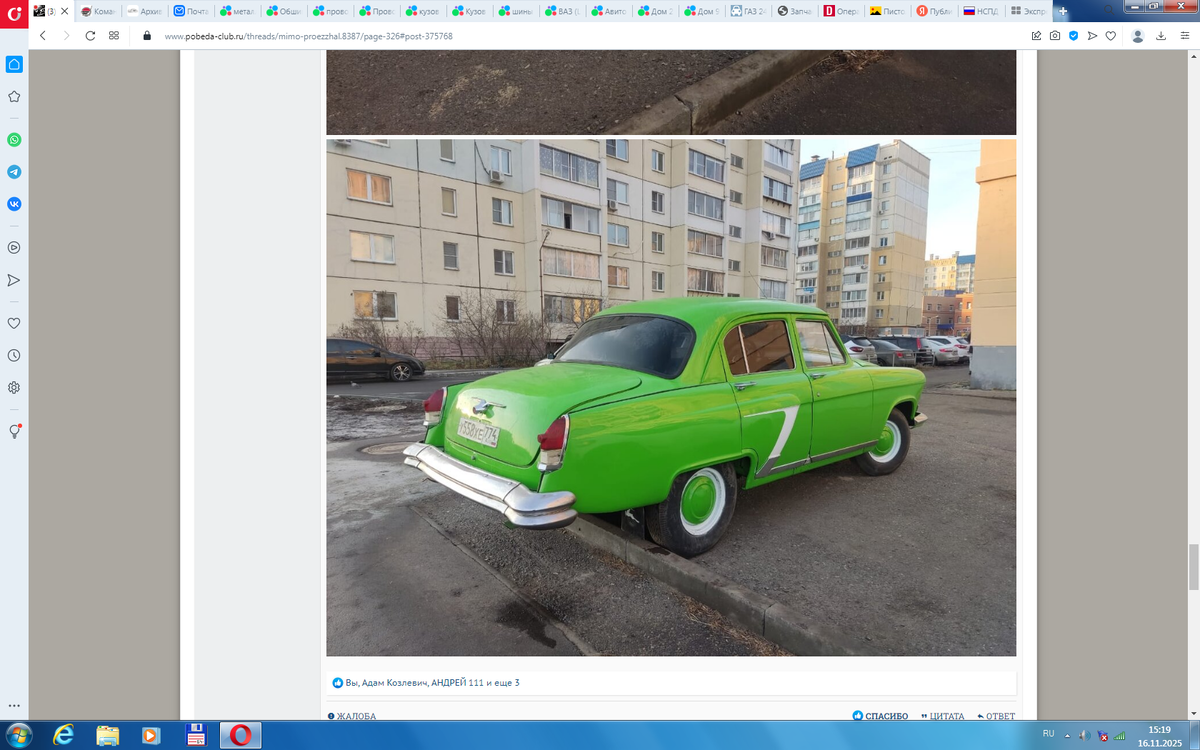
Task: Toggle the ad blocker shield icon
Action: click(x=1073, y=35)
